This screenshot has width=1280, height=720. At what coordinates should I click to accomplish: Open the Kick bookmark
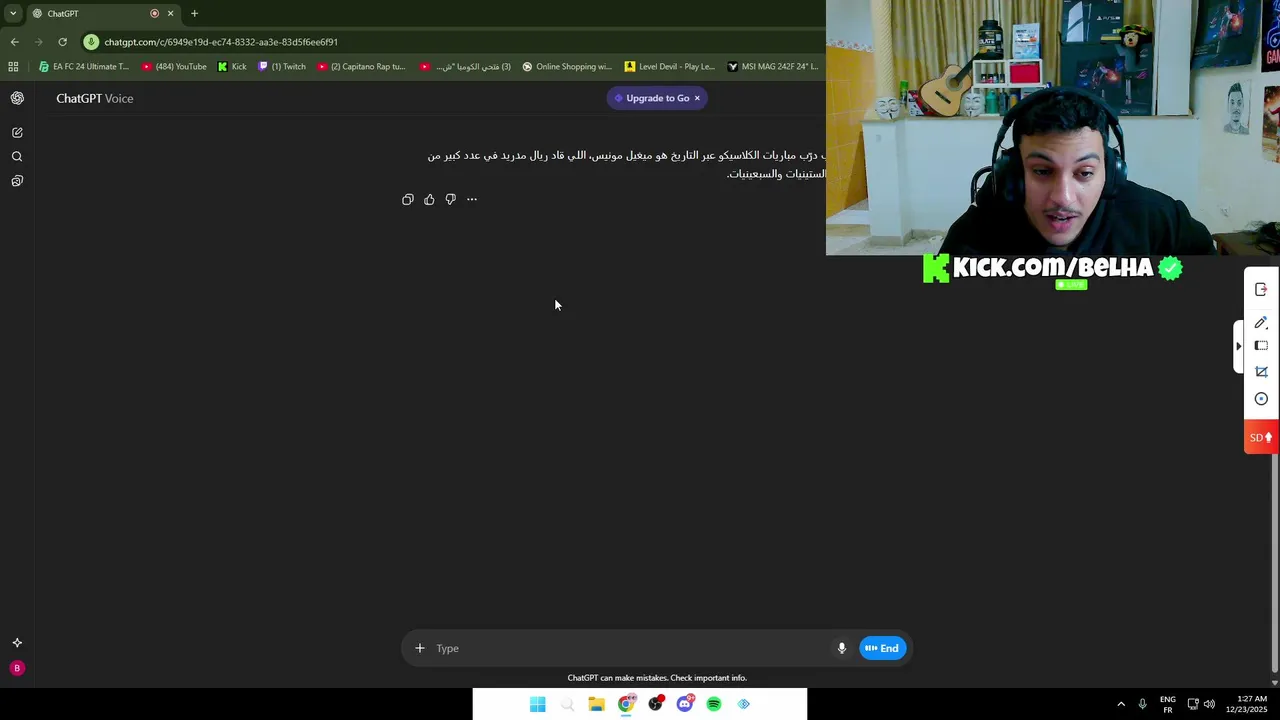point(232,67)
